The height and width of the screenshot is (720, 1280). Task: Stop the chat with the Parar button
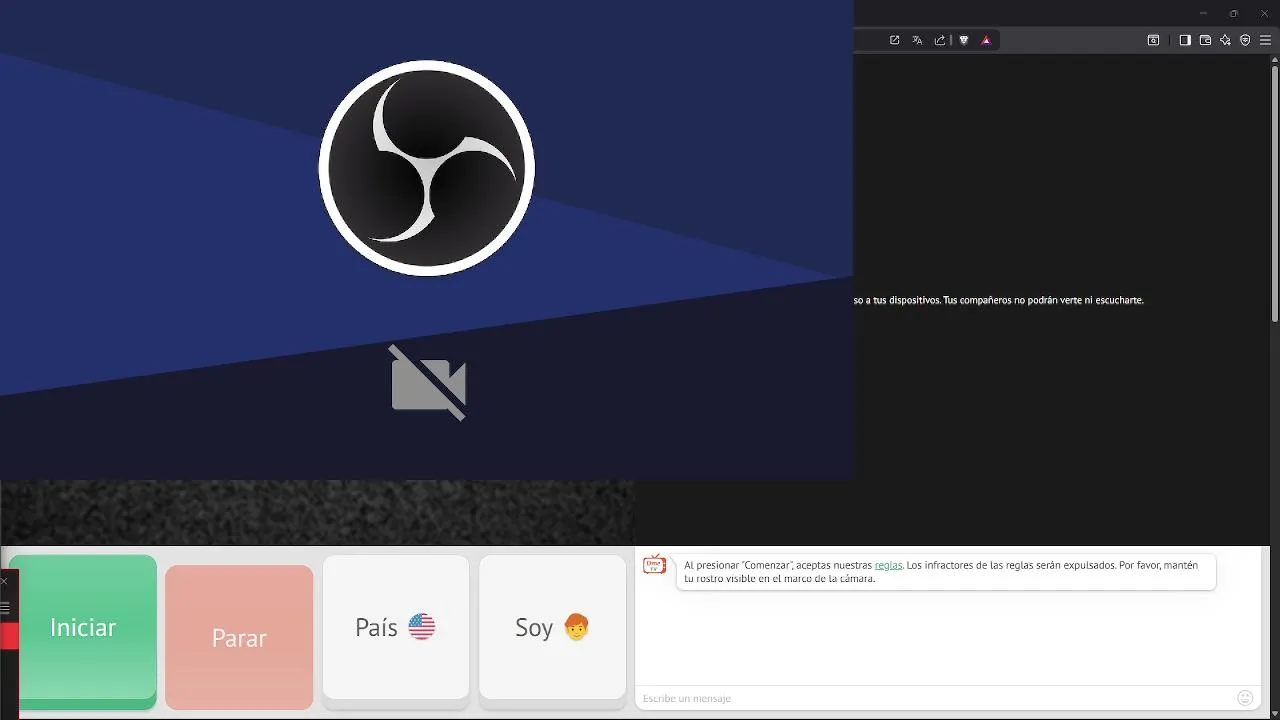(239, 637)
